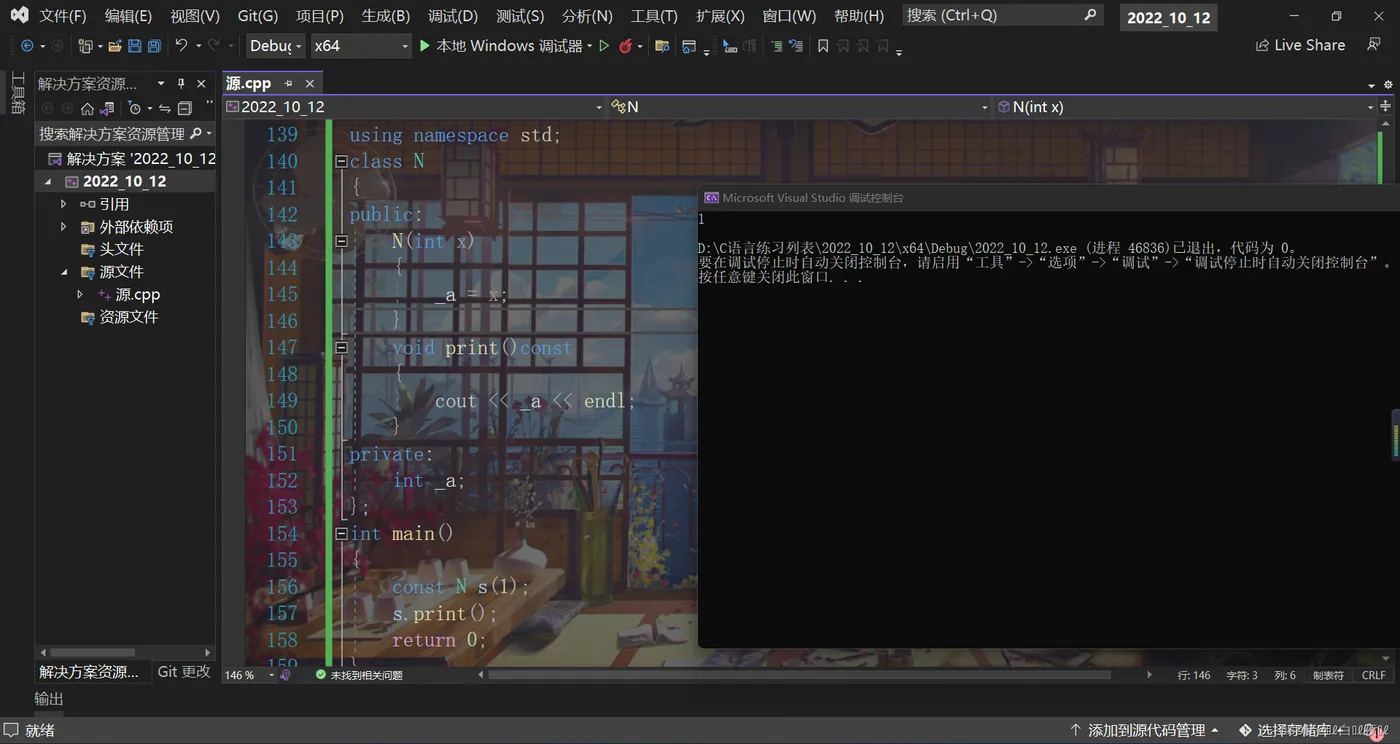Click the navigate backward arrow icon
The height and width of the screenshot is (744, 1400).
coord(27,46)
